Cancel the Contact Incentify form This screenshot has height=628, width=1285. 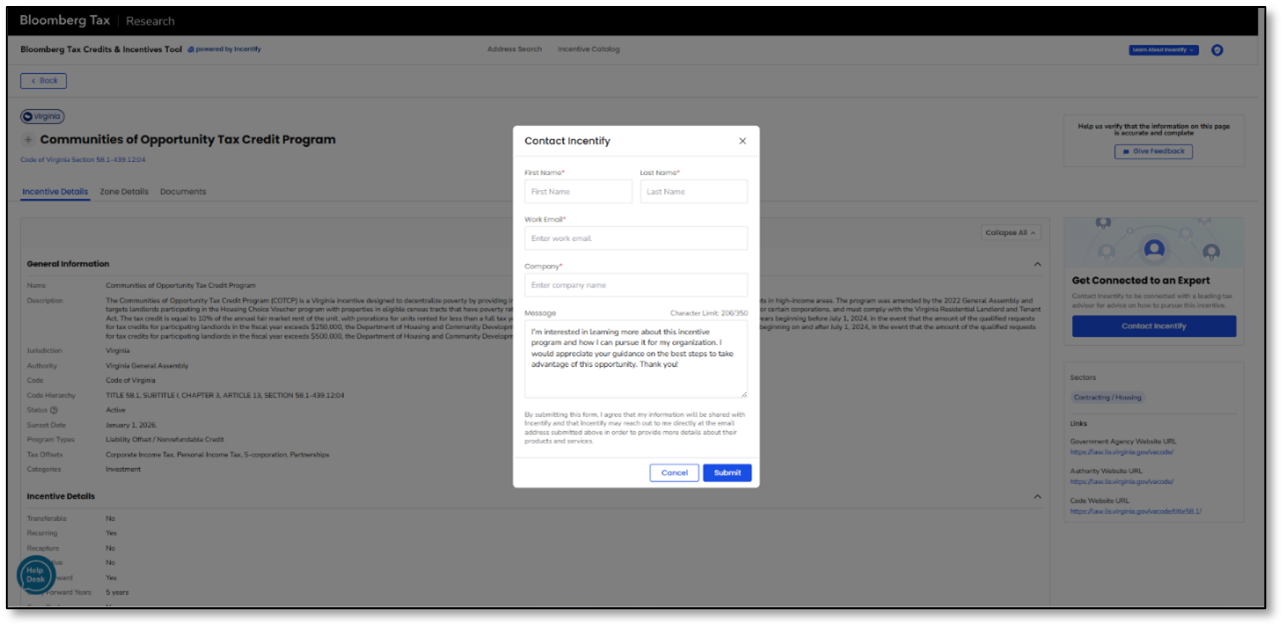[x=674, y=473]
